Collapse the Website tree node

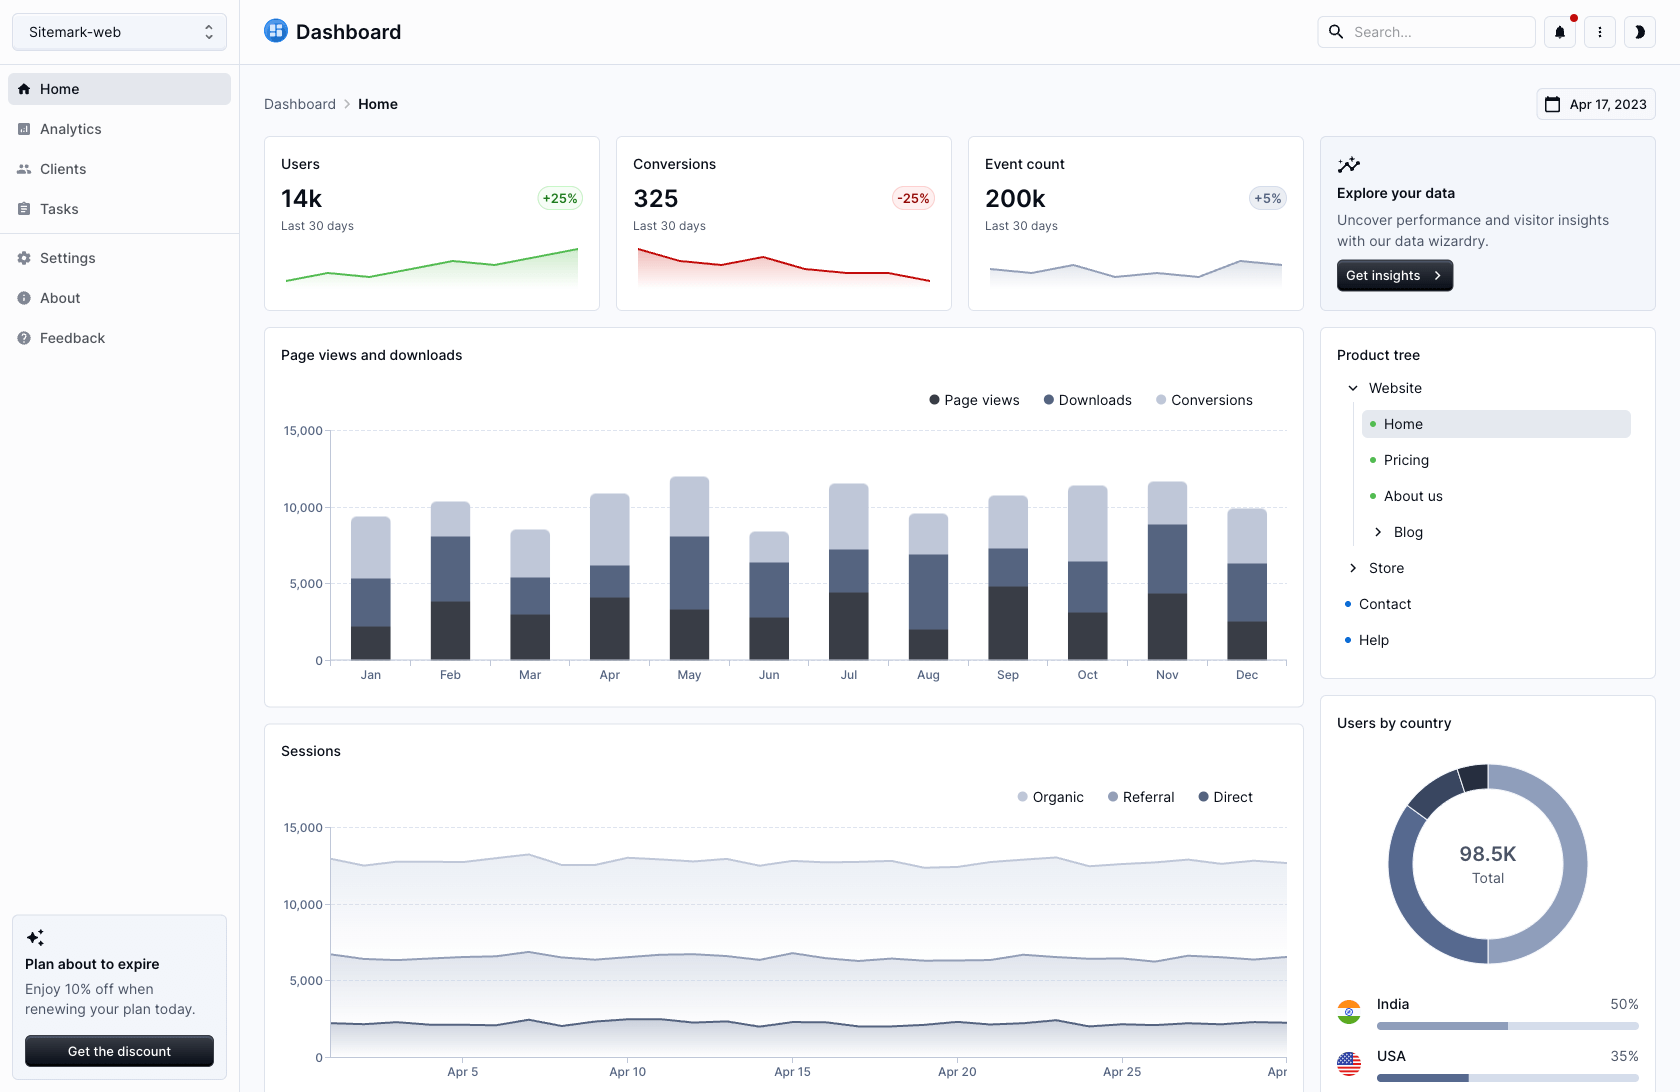click(1353, 388)
